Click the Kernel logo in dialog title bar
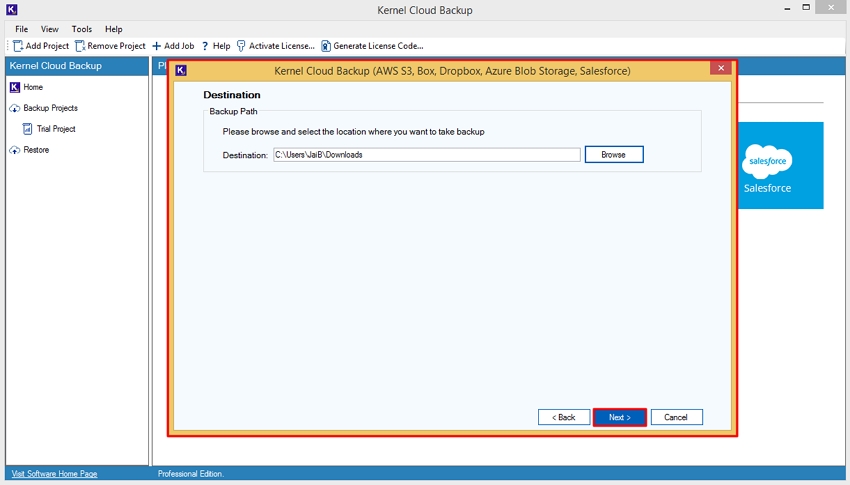The height and width of the screenshot is (485, 850). [181, 70]
